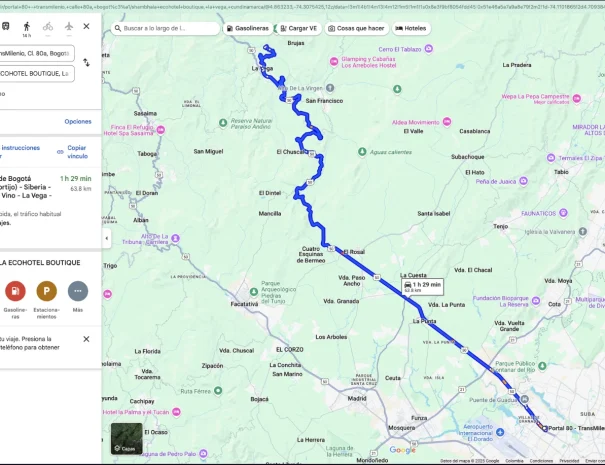Click the 1 h 29 min route callout
The image size is (605, 465).
click(422, 287)
